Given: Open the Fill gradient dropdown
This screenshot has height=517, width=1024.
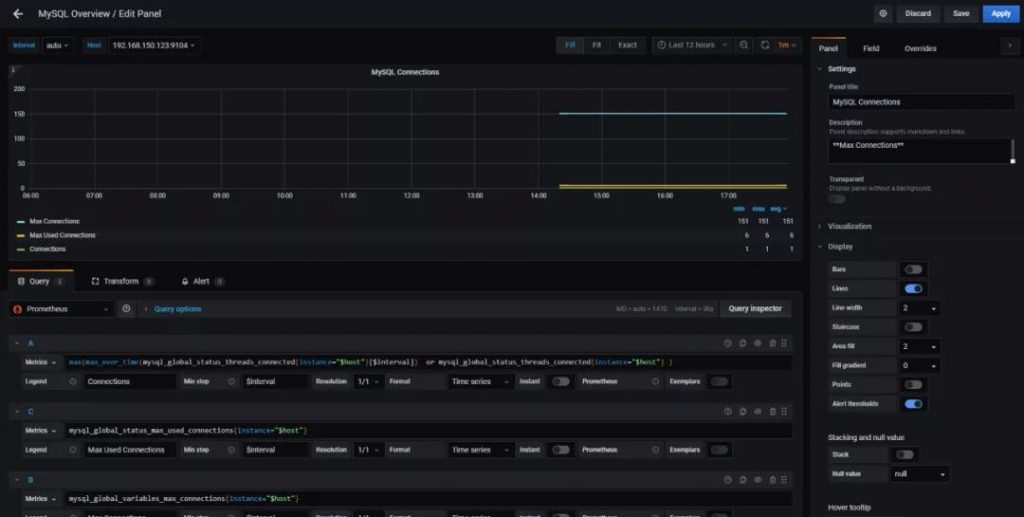Looking at the screenshot, I should (919, 366).
